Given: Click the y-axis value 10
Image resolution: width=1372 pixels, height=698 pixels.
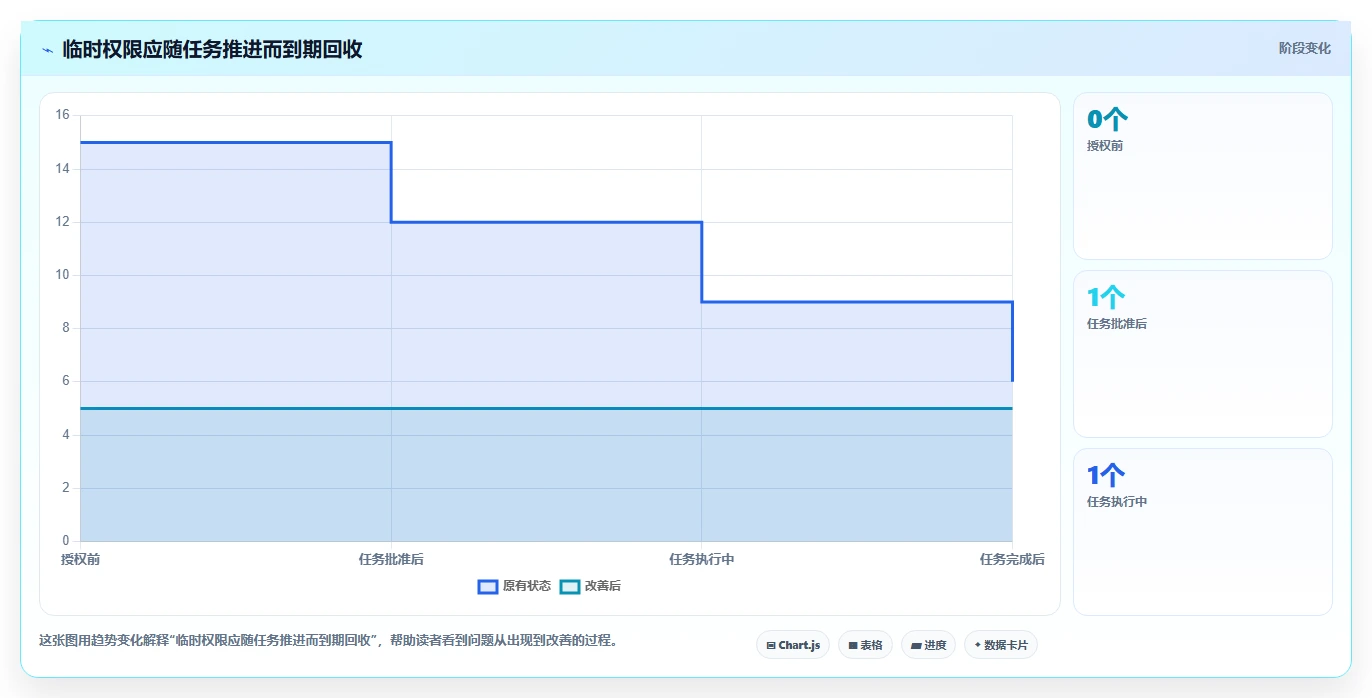Looking at the screenshot, I should [62, 275].
